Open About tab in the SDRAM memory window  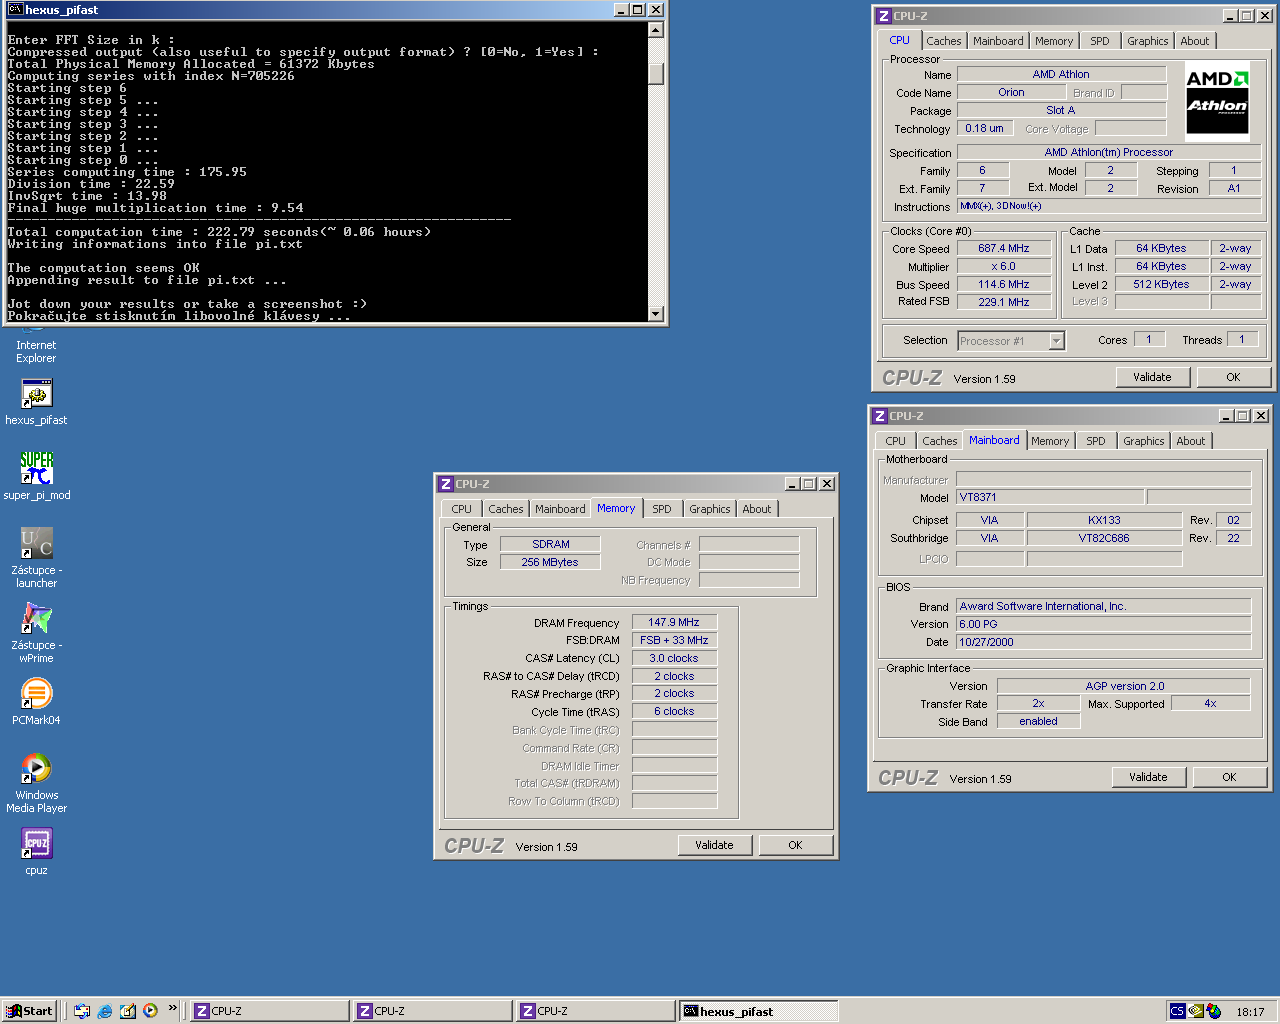(756, 509)
